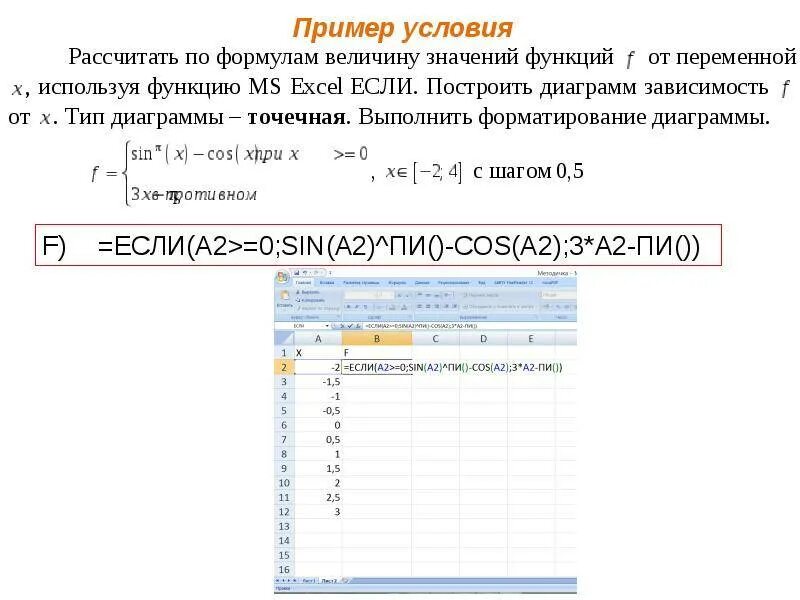
Task: Click cell A6 with value 0
Action: [318, 425]
